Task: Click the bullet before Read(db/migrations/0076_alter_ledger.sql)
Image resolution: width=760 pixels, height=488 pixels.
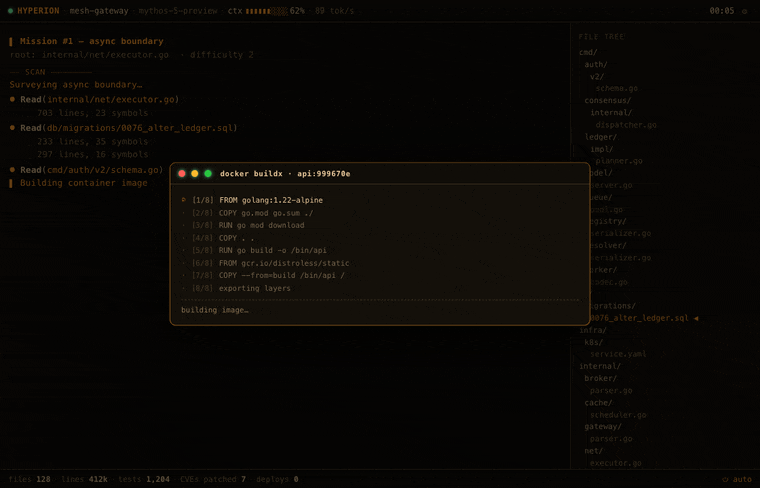Action: pos(13,128)
